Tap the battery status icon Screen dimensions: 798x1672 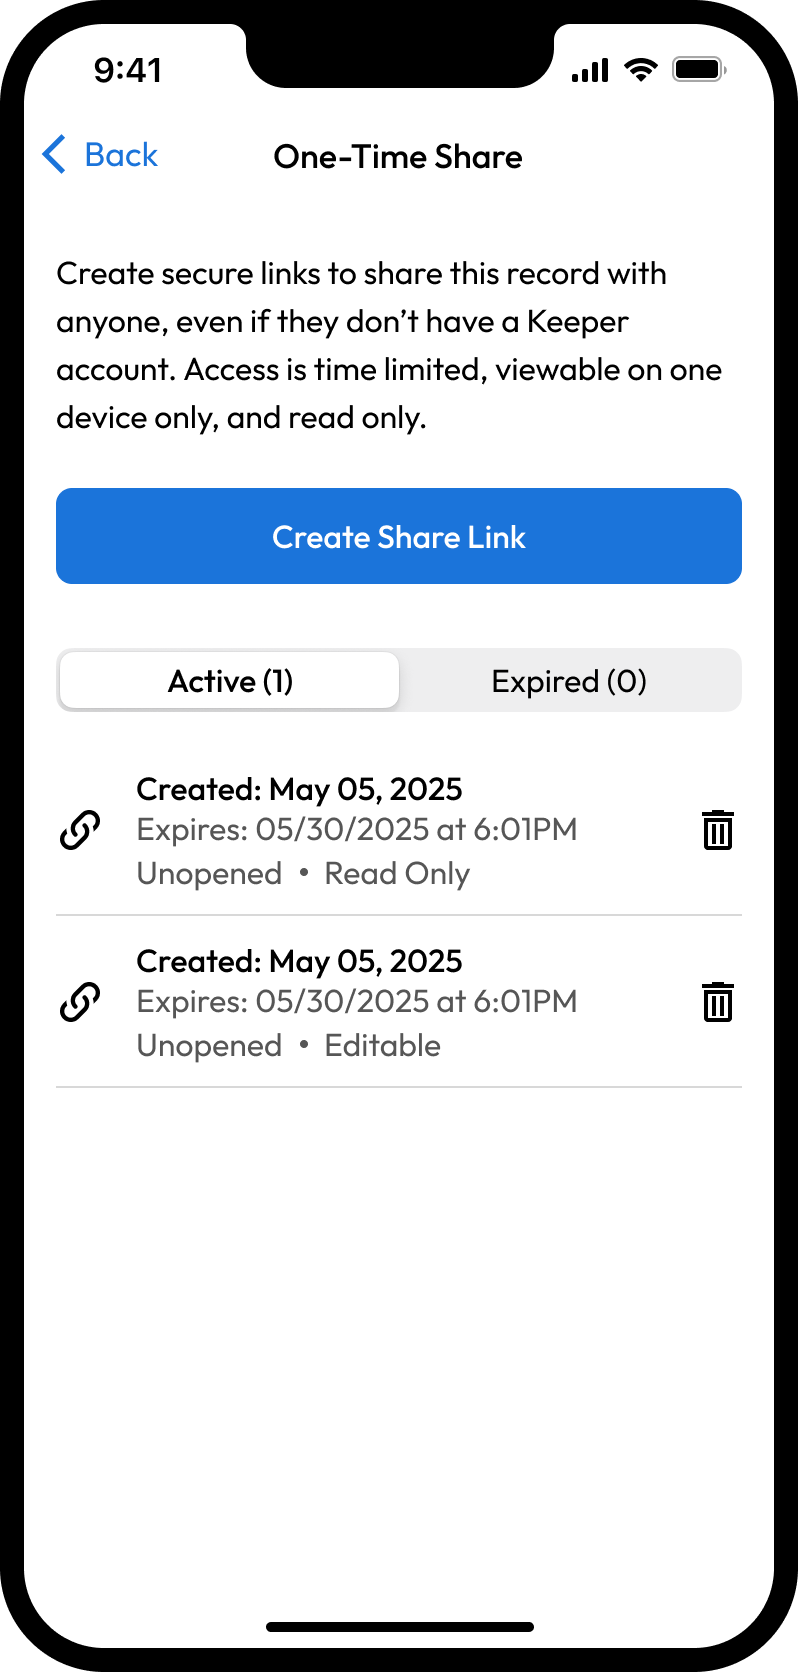(699, 70)
